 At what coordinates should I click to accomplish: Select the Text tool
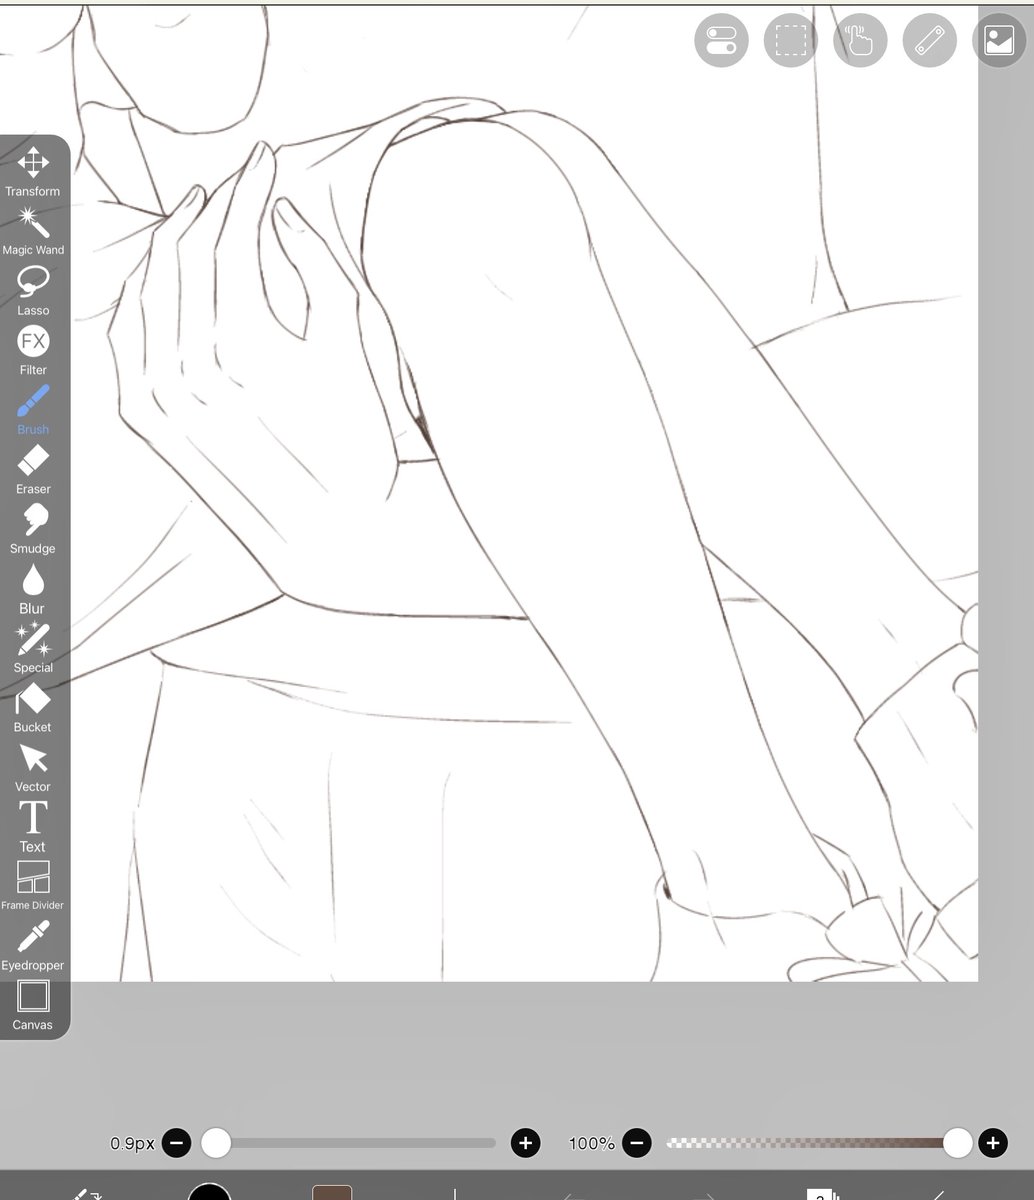(33, 827)
